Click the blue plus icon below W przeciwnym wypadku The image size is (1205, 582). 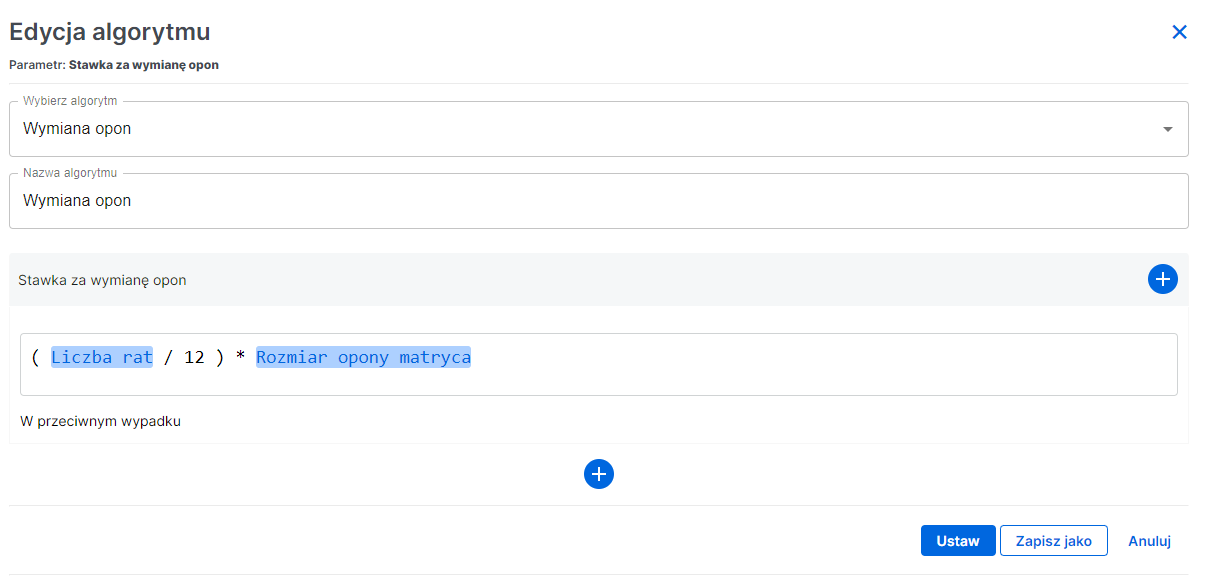point(599,473)
